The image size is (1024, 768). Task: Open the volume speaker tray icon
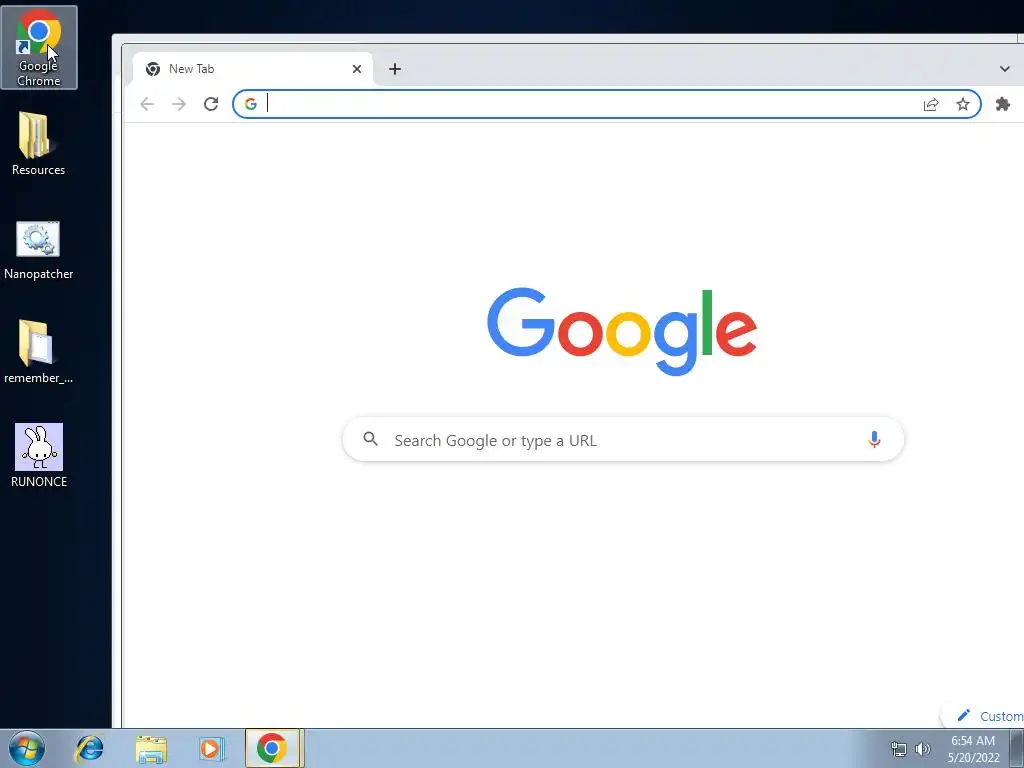pos(923,749)
